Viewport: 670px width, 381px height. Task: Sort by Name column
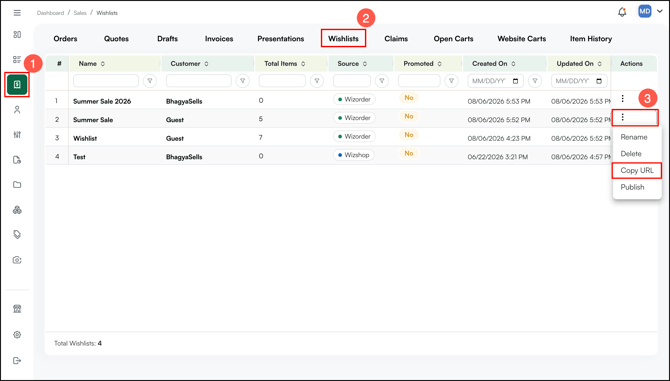103,64
